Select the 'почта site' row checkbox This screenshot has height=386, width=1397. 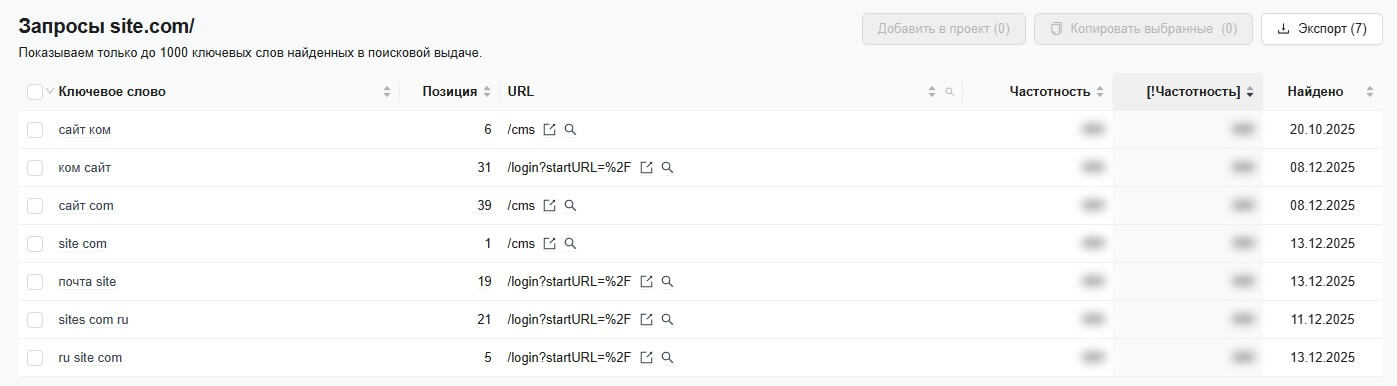[x=35, y=282]
